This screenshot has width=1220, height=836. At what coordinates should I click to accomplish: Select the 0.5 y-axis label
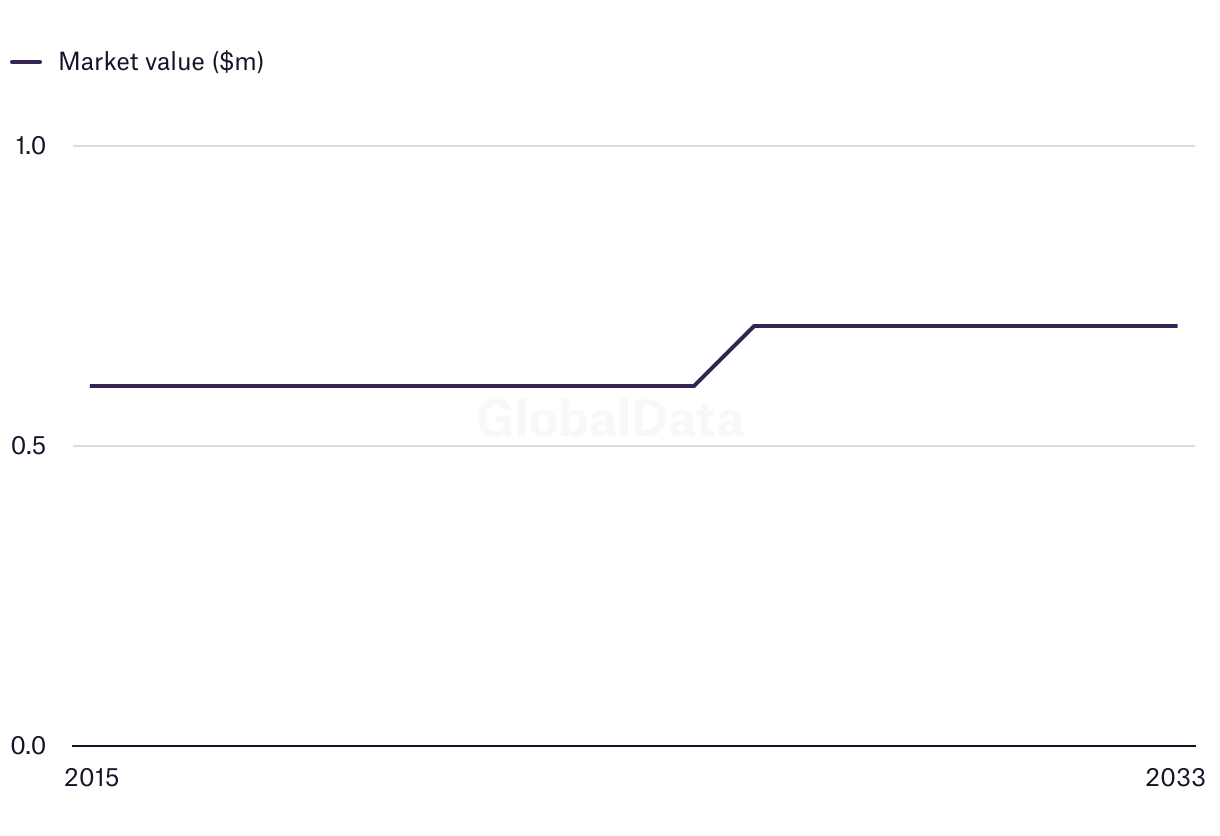[29, 446]
